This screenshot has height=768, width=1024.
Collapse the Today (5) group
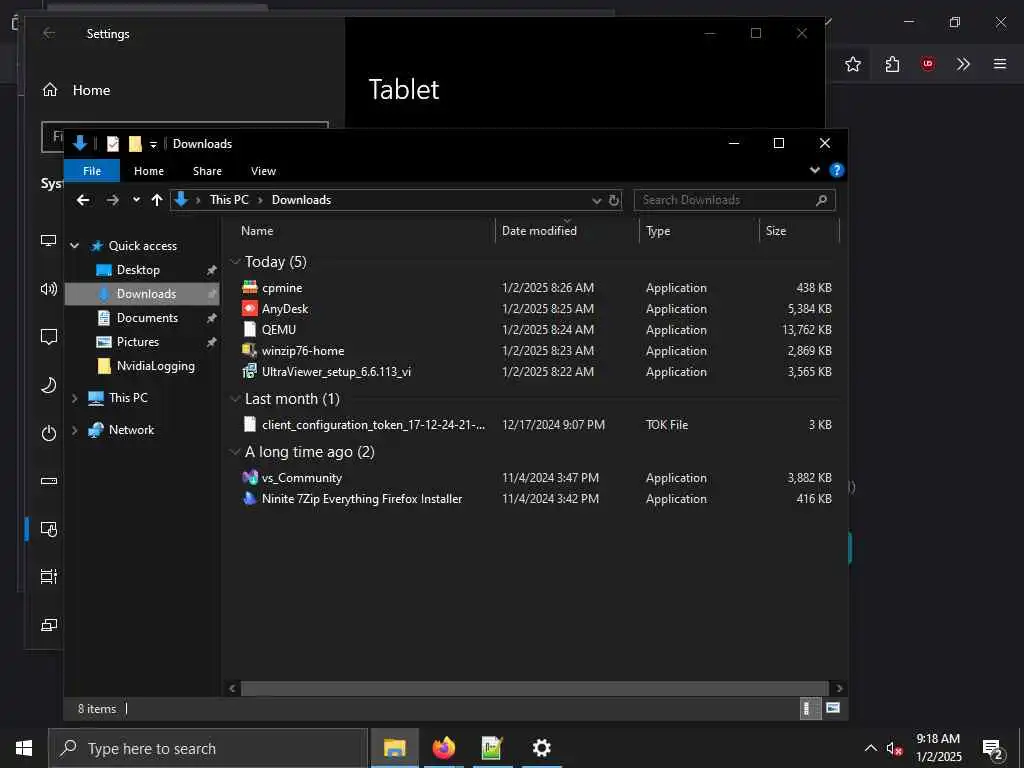coord(236,262)
